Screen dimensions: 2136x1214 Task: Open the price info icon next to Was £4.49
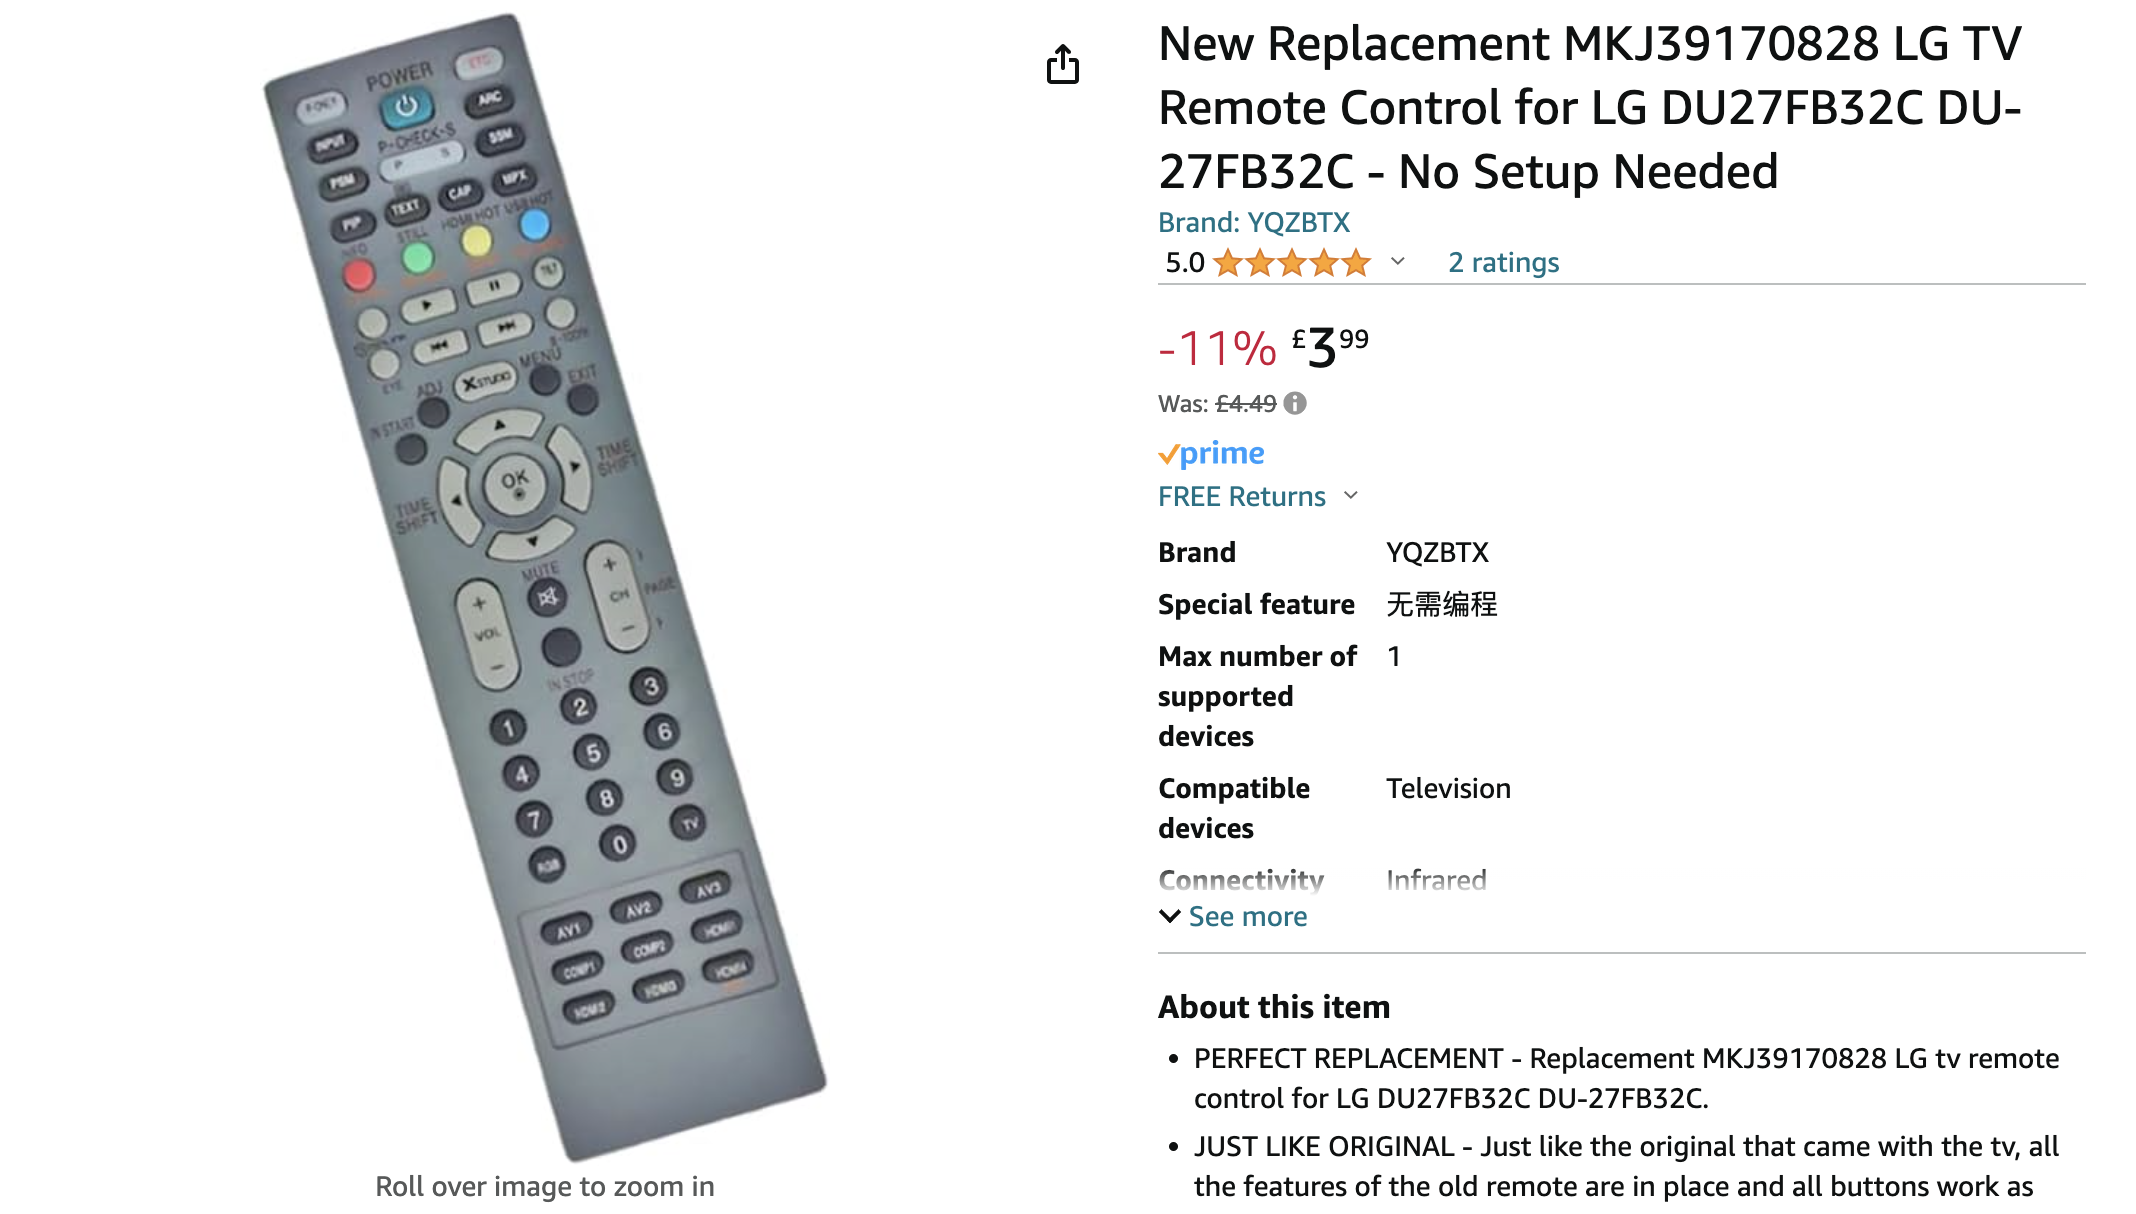tap(1295, 403)
